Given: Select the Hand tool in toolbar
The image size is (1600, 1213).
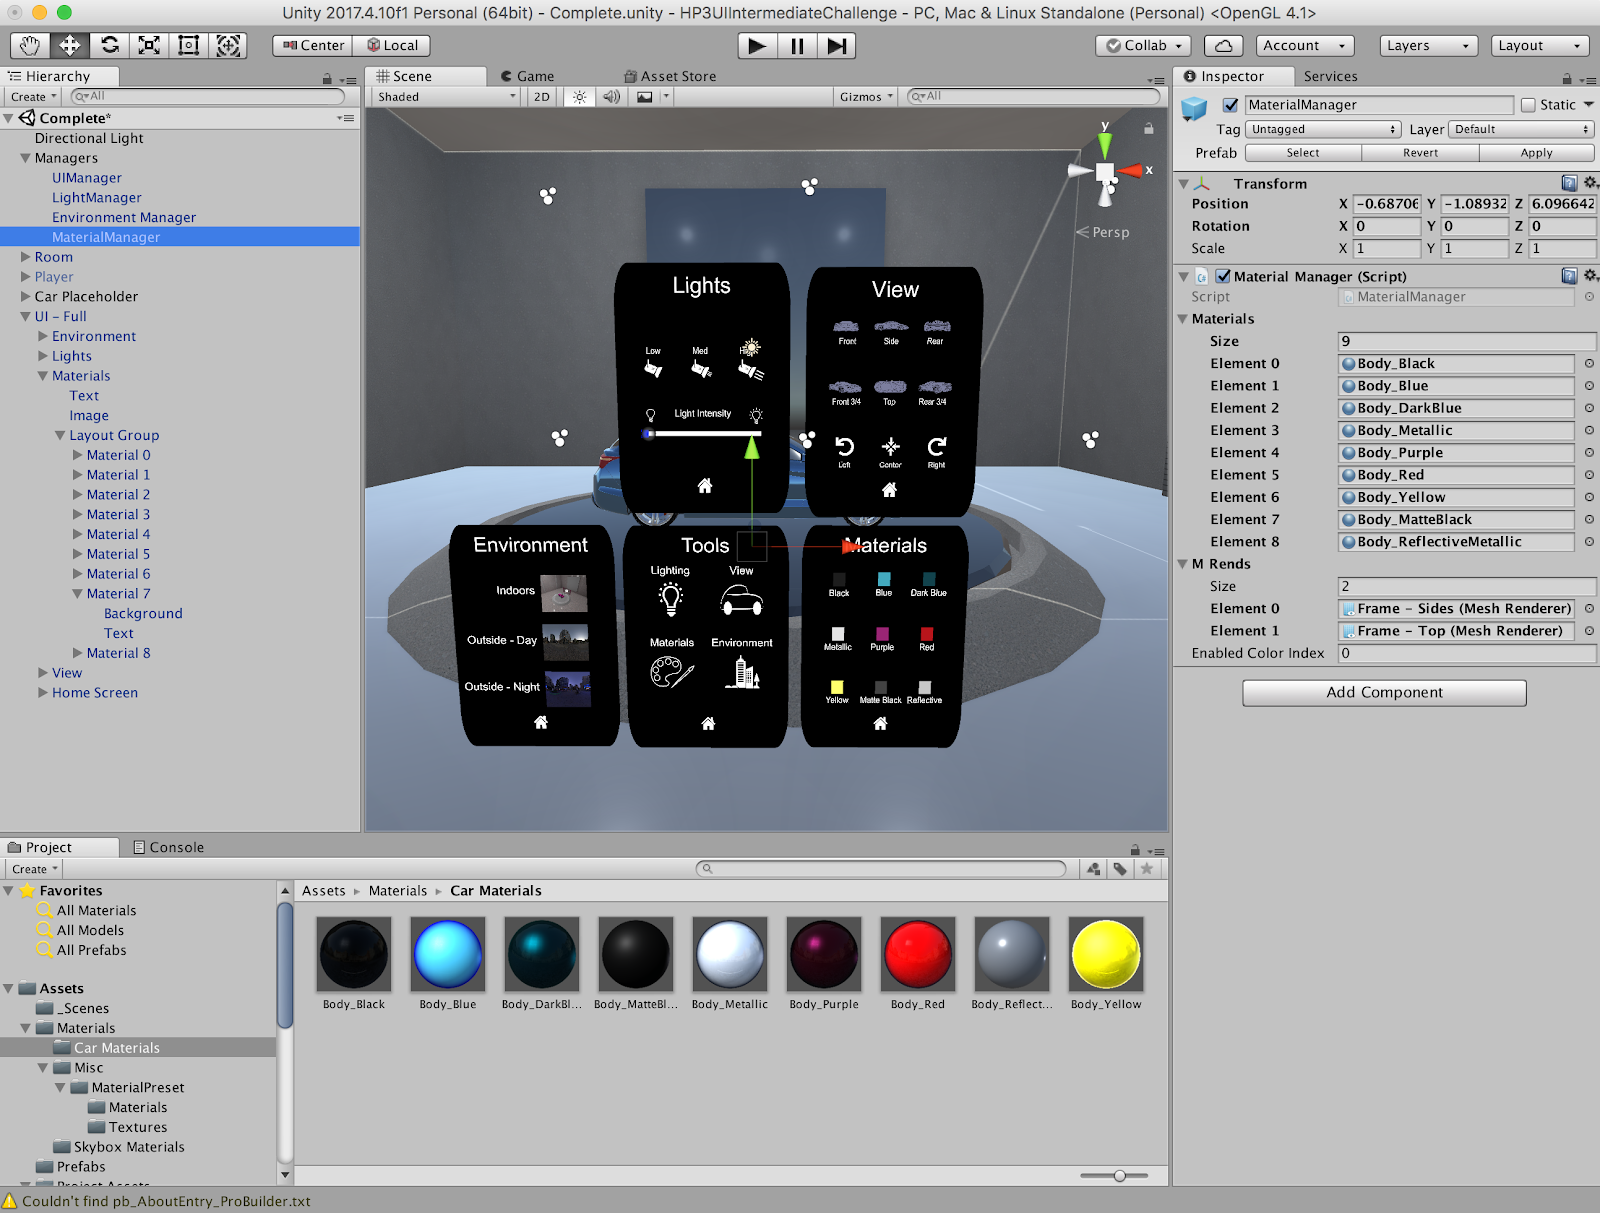Looking at the screenshot, I should coord(30,45).
